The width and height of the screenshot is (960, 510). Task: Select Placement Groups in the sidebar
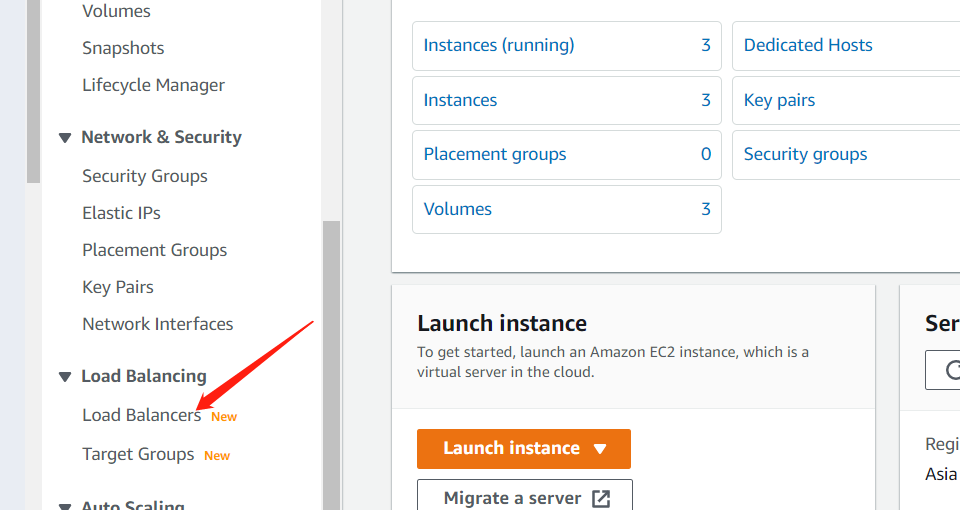click(154, 250)
